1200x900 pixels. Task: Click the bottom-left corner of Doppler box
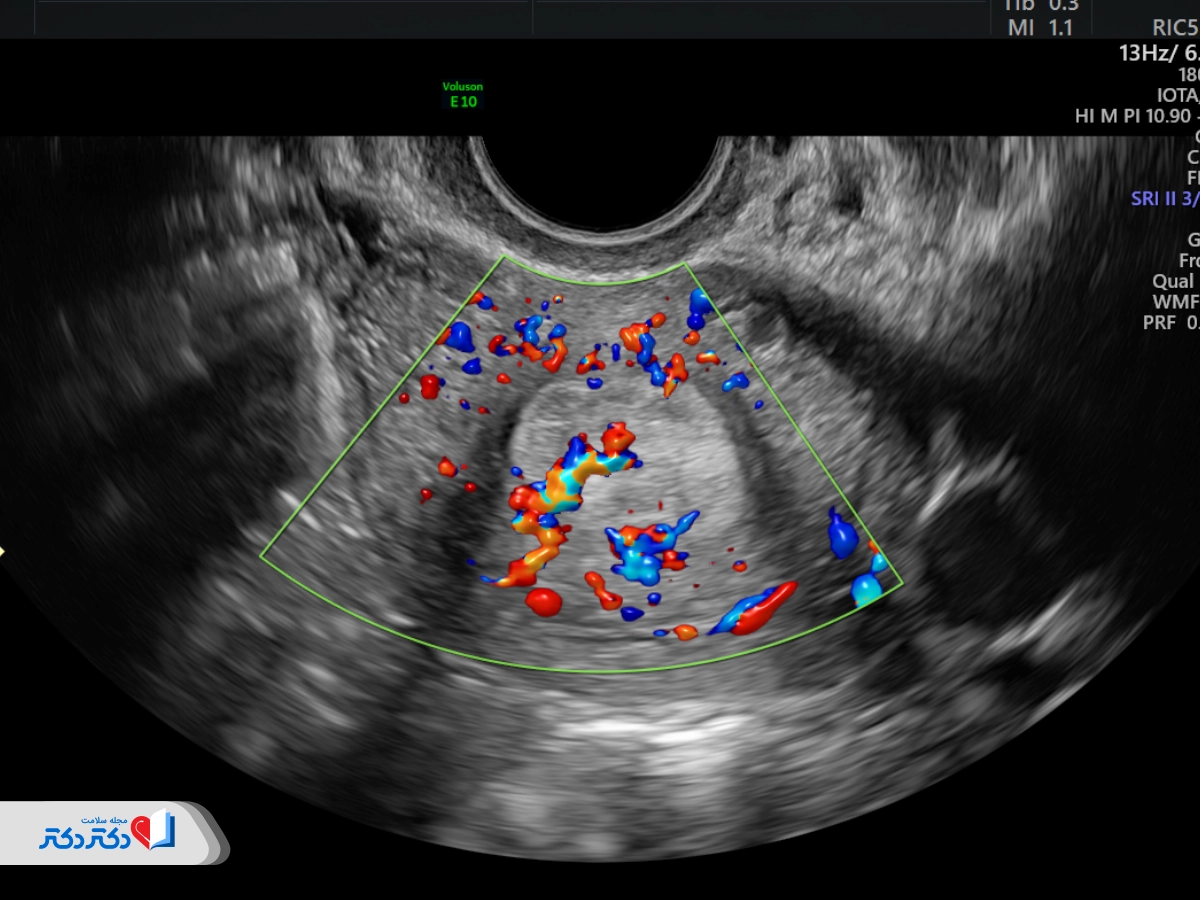[x=263, y=556]
